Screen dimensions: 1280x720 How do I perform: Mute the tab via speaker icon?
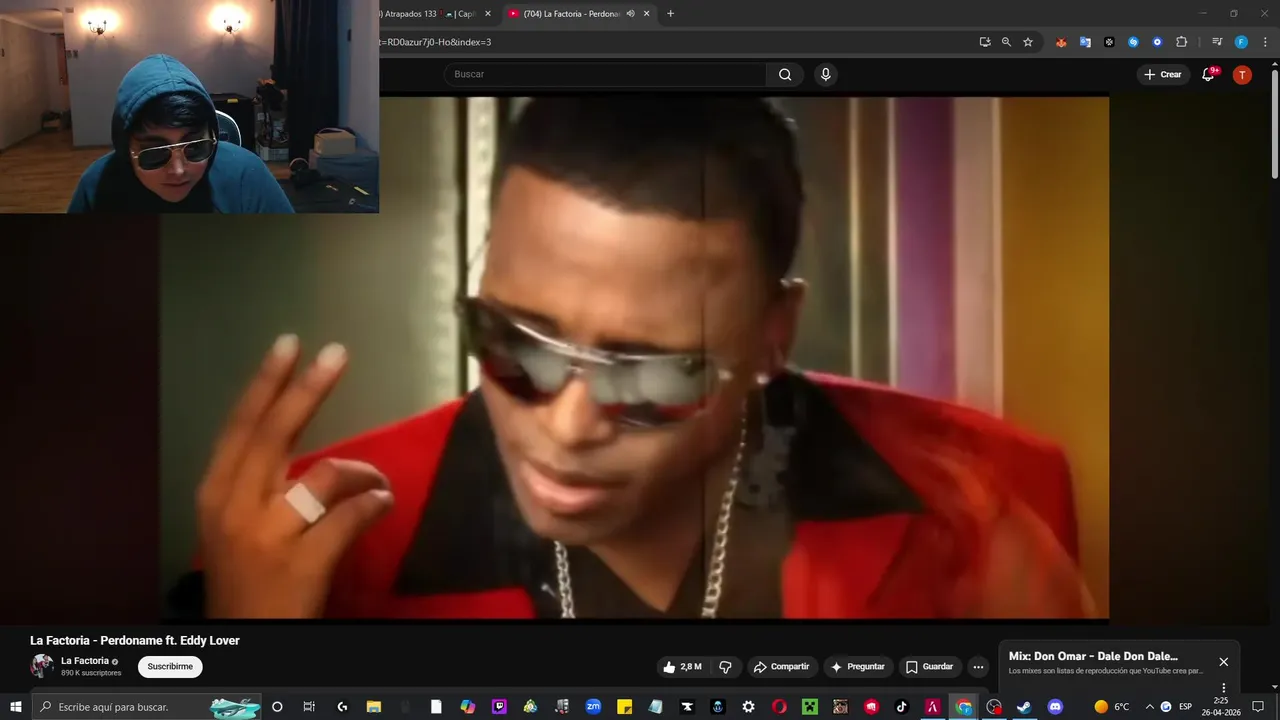tap(630, 14)
